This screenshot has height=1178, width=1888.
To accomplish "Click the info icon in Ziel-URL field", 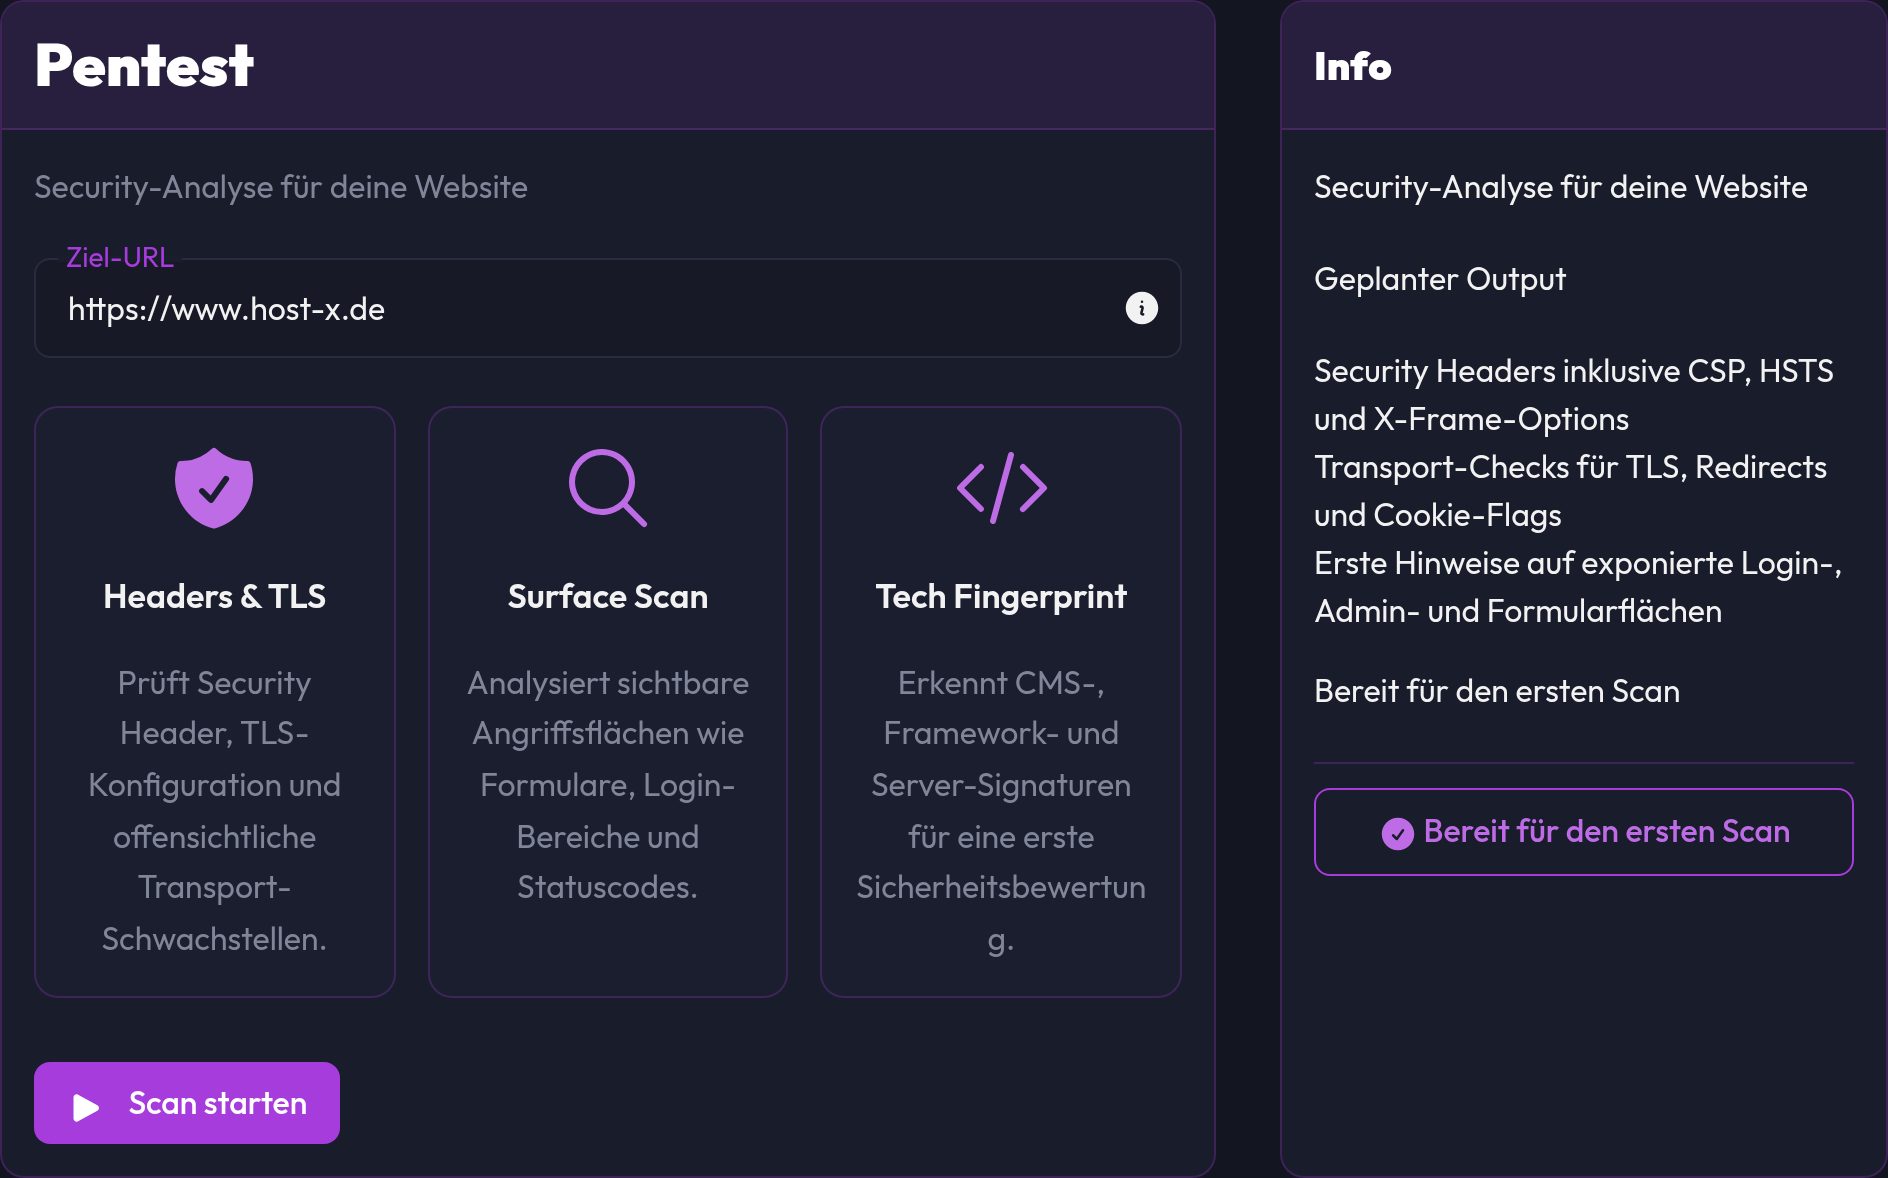I will pos(1141,308).
